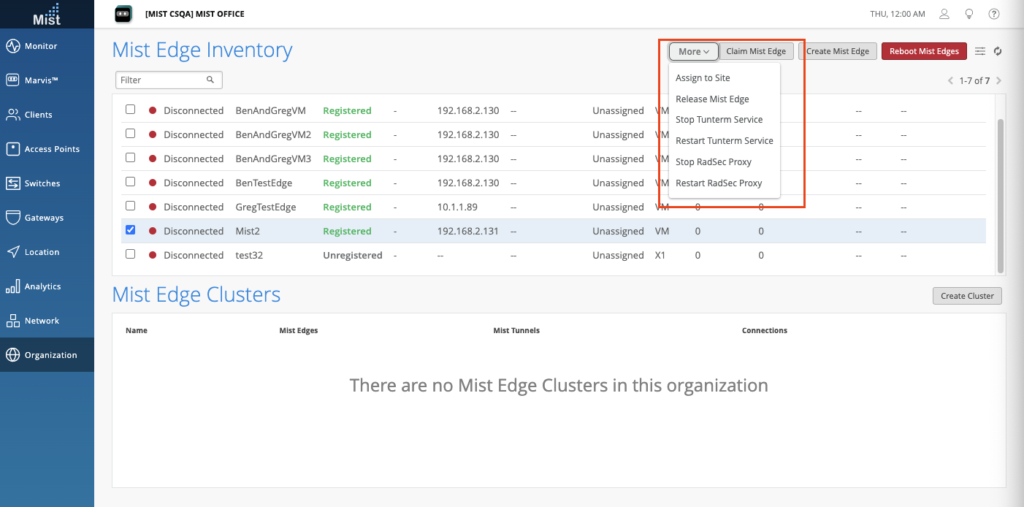Screen dimensions: 1024x507
Task: Uncheck the Mist2 row checkbox
Action: pyautogui.click(x=131, y=230)
